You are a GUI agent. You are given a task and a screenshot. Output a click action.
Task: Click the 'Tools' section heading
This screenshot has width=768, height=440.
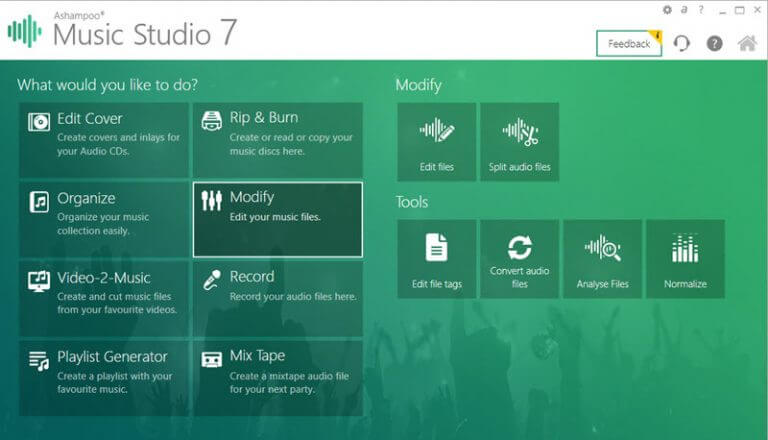(412, 202)
